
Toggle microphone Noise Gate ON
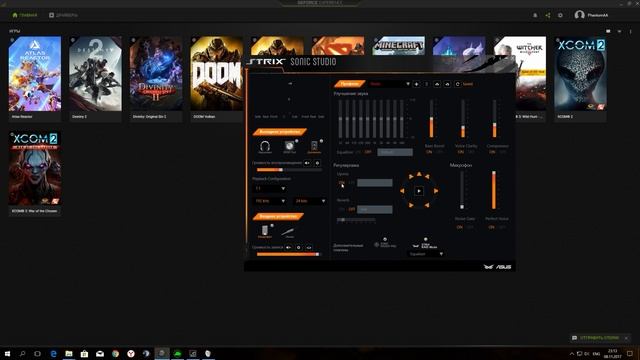pyautogui.click(x=460, y=227)
